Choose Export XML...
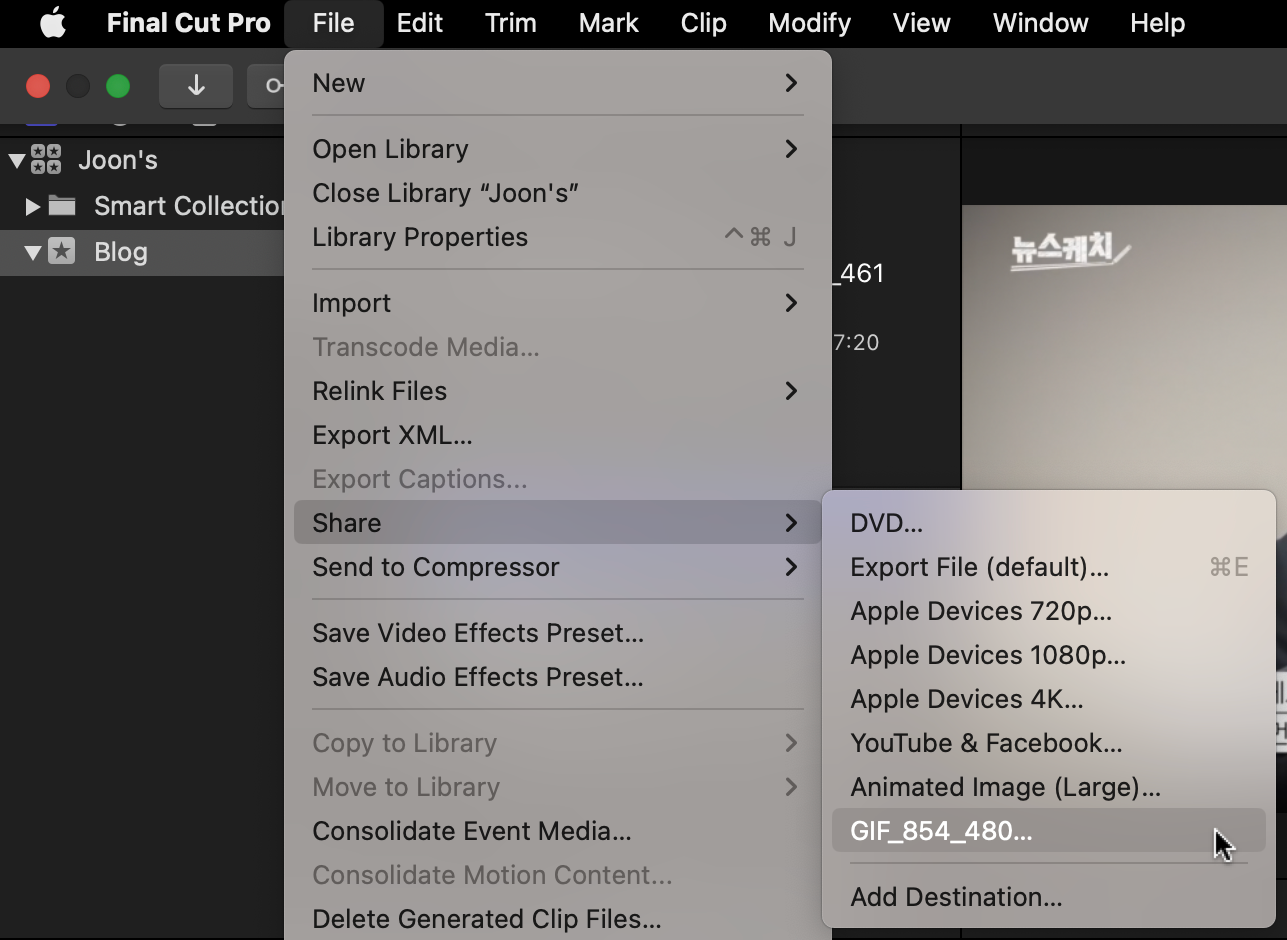The height and width of the screenshot is (940, 1287). 558,435
